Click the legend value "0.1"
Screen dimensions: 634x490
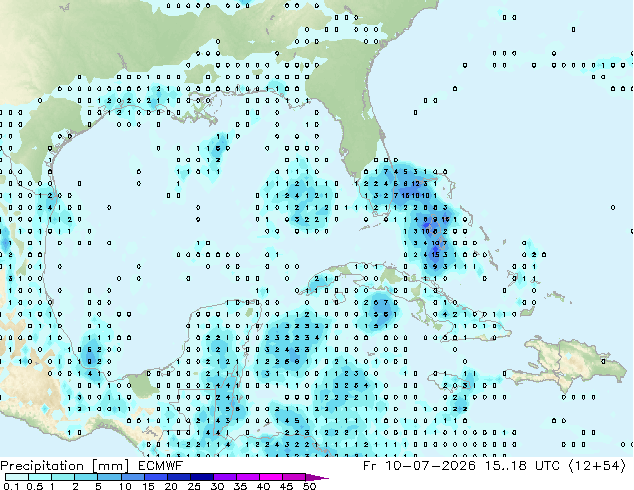(11, 486)
